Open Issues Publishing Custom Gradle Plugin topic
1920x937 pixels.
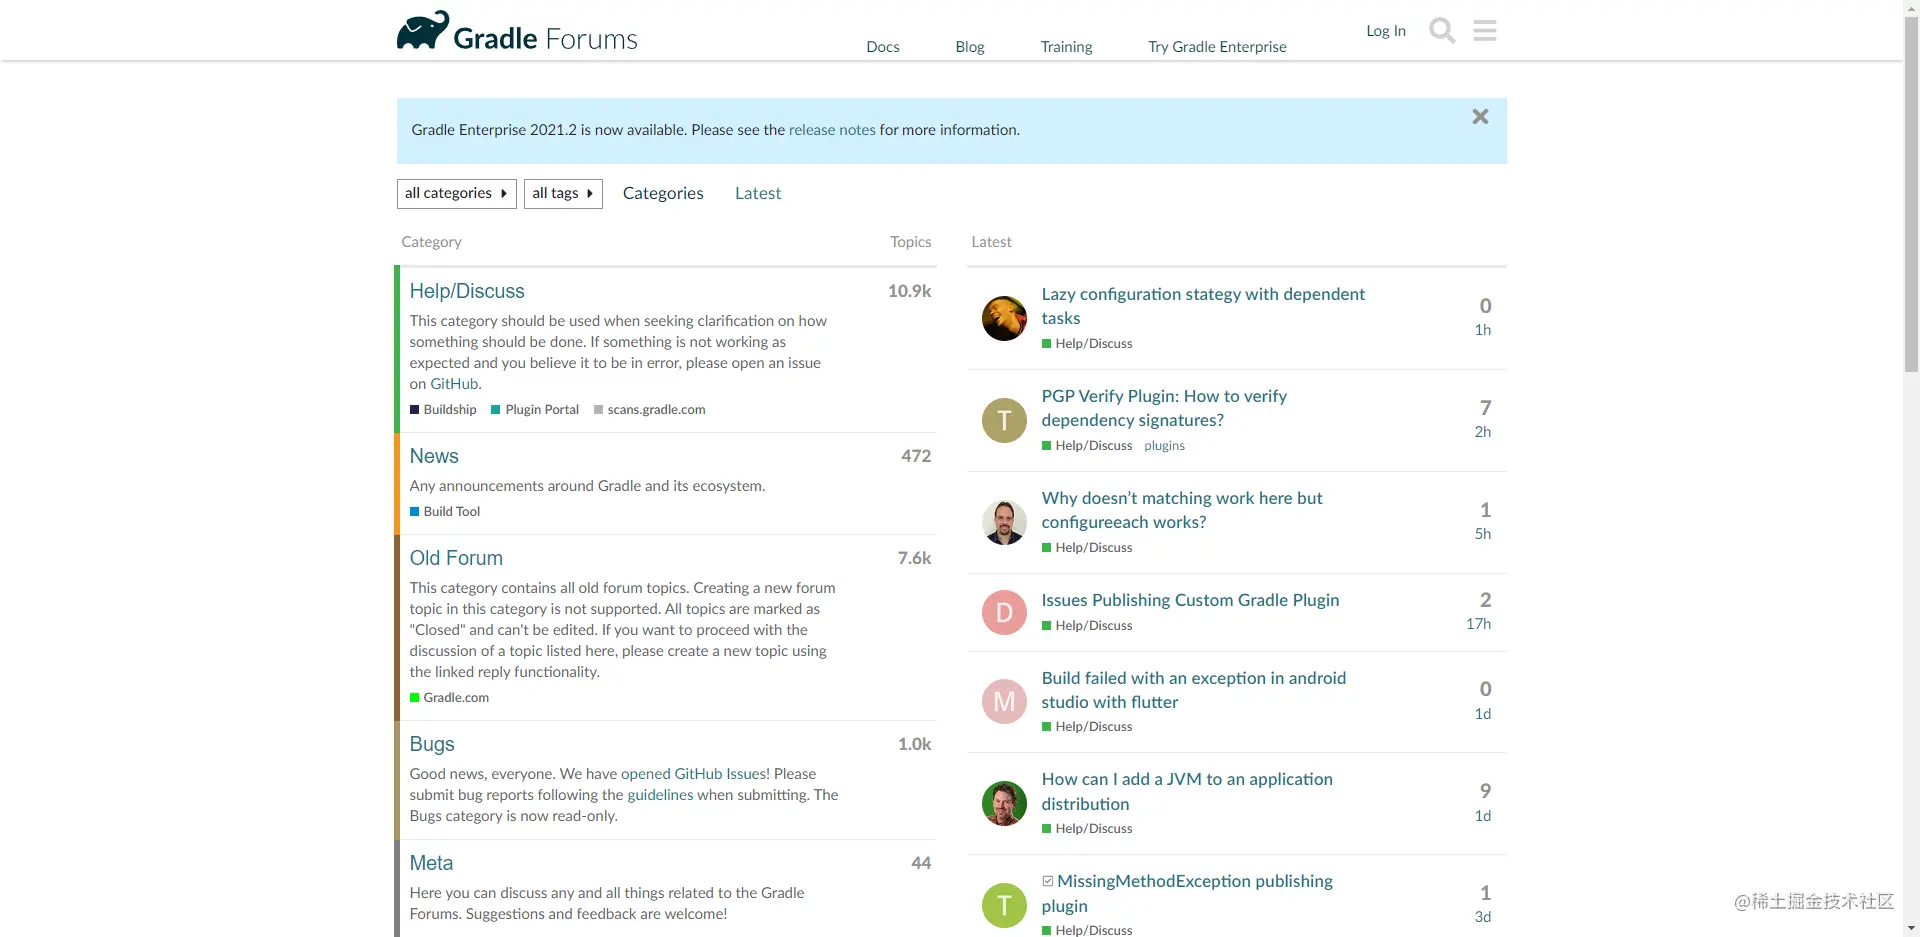pyautogui.click(x=1190, y=600)
